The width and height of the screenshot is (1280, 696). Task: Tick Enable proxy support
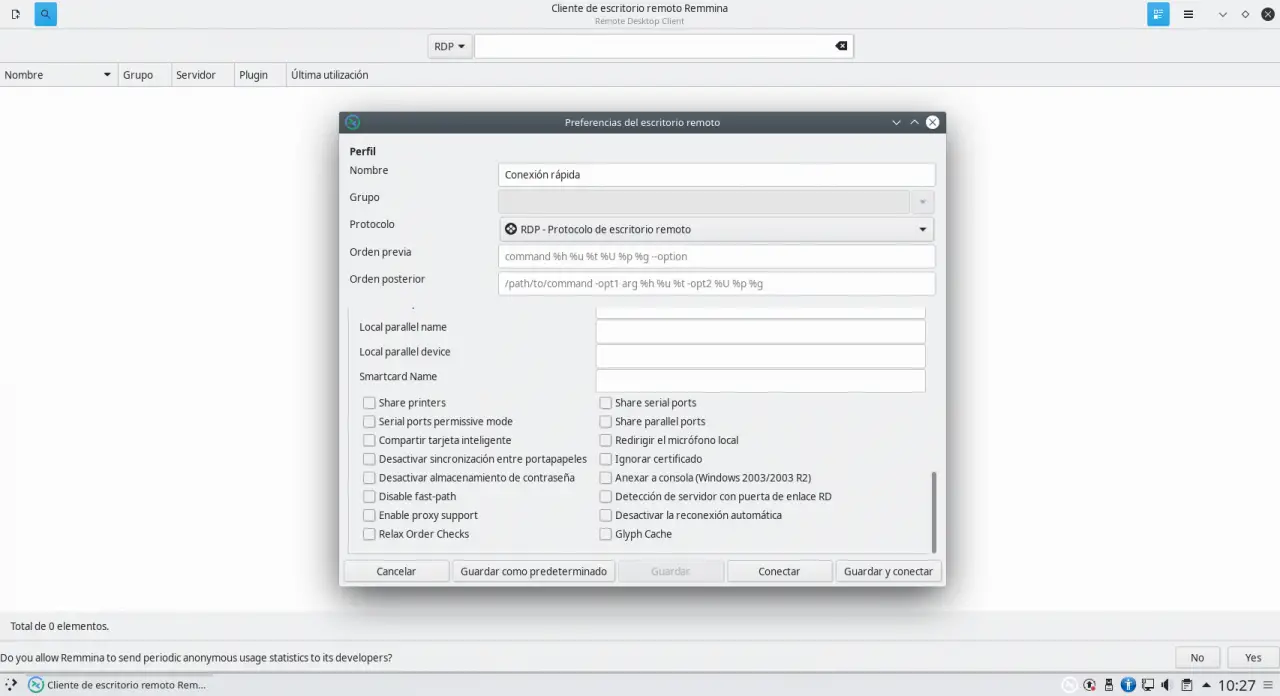tap(369, 515)
